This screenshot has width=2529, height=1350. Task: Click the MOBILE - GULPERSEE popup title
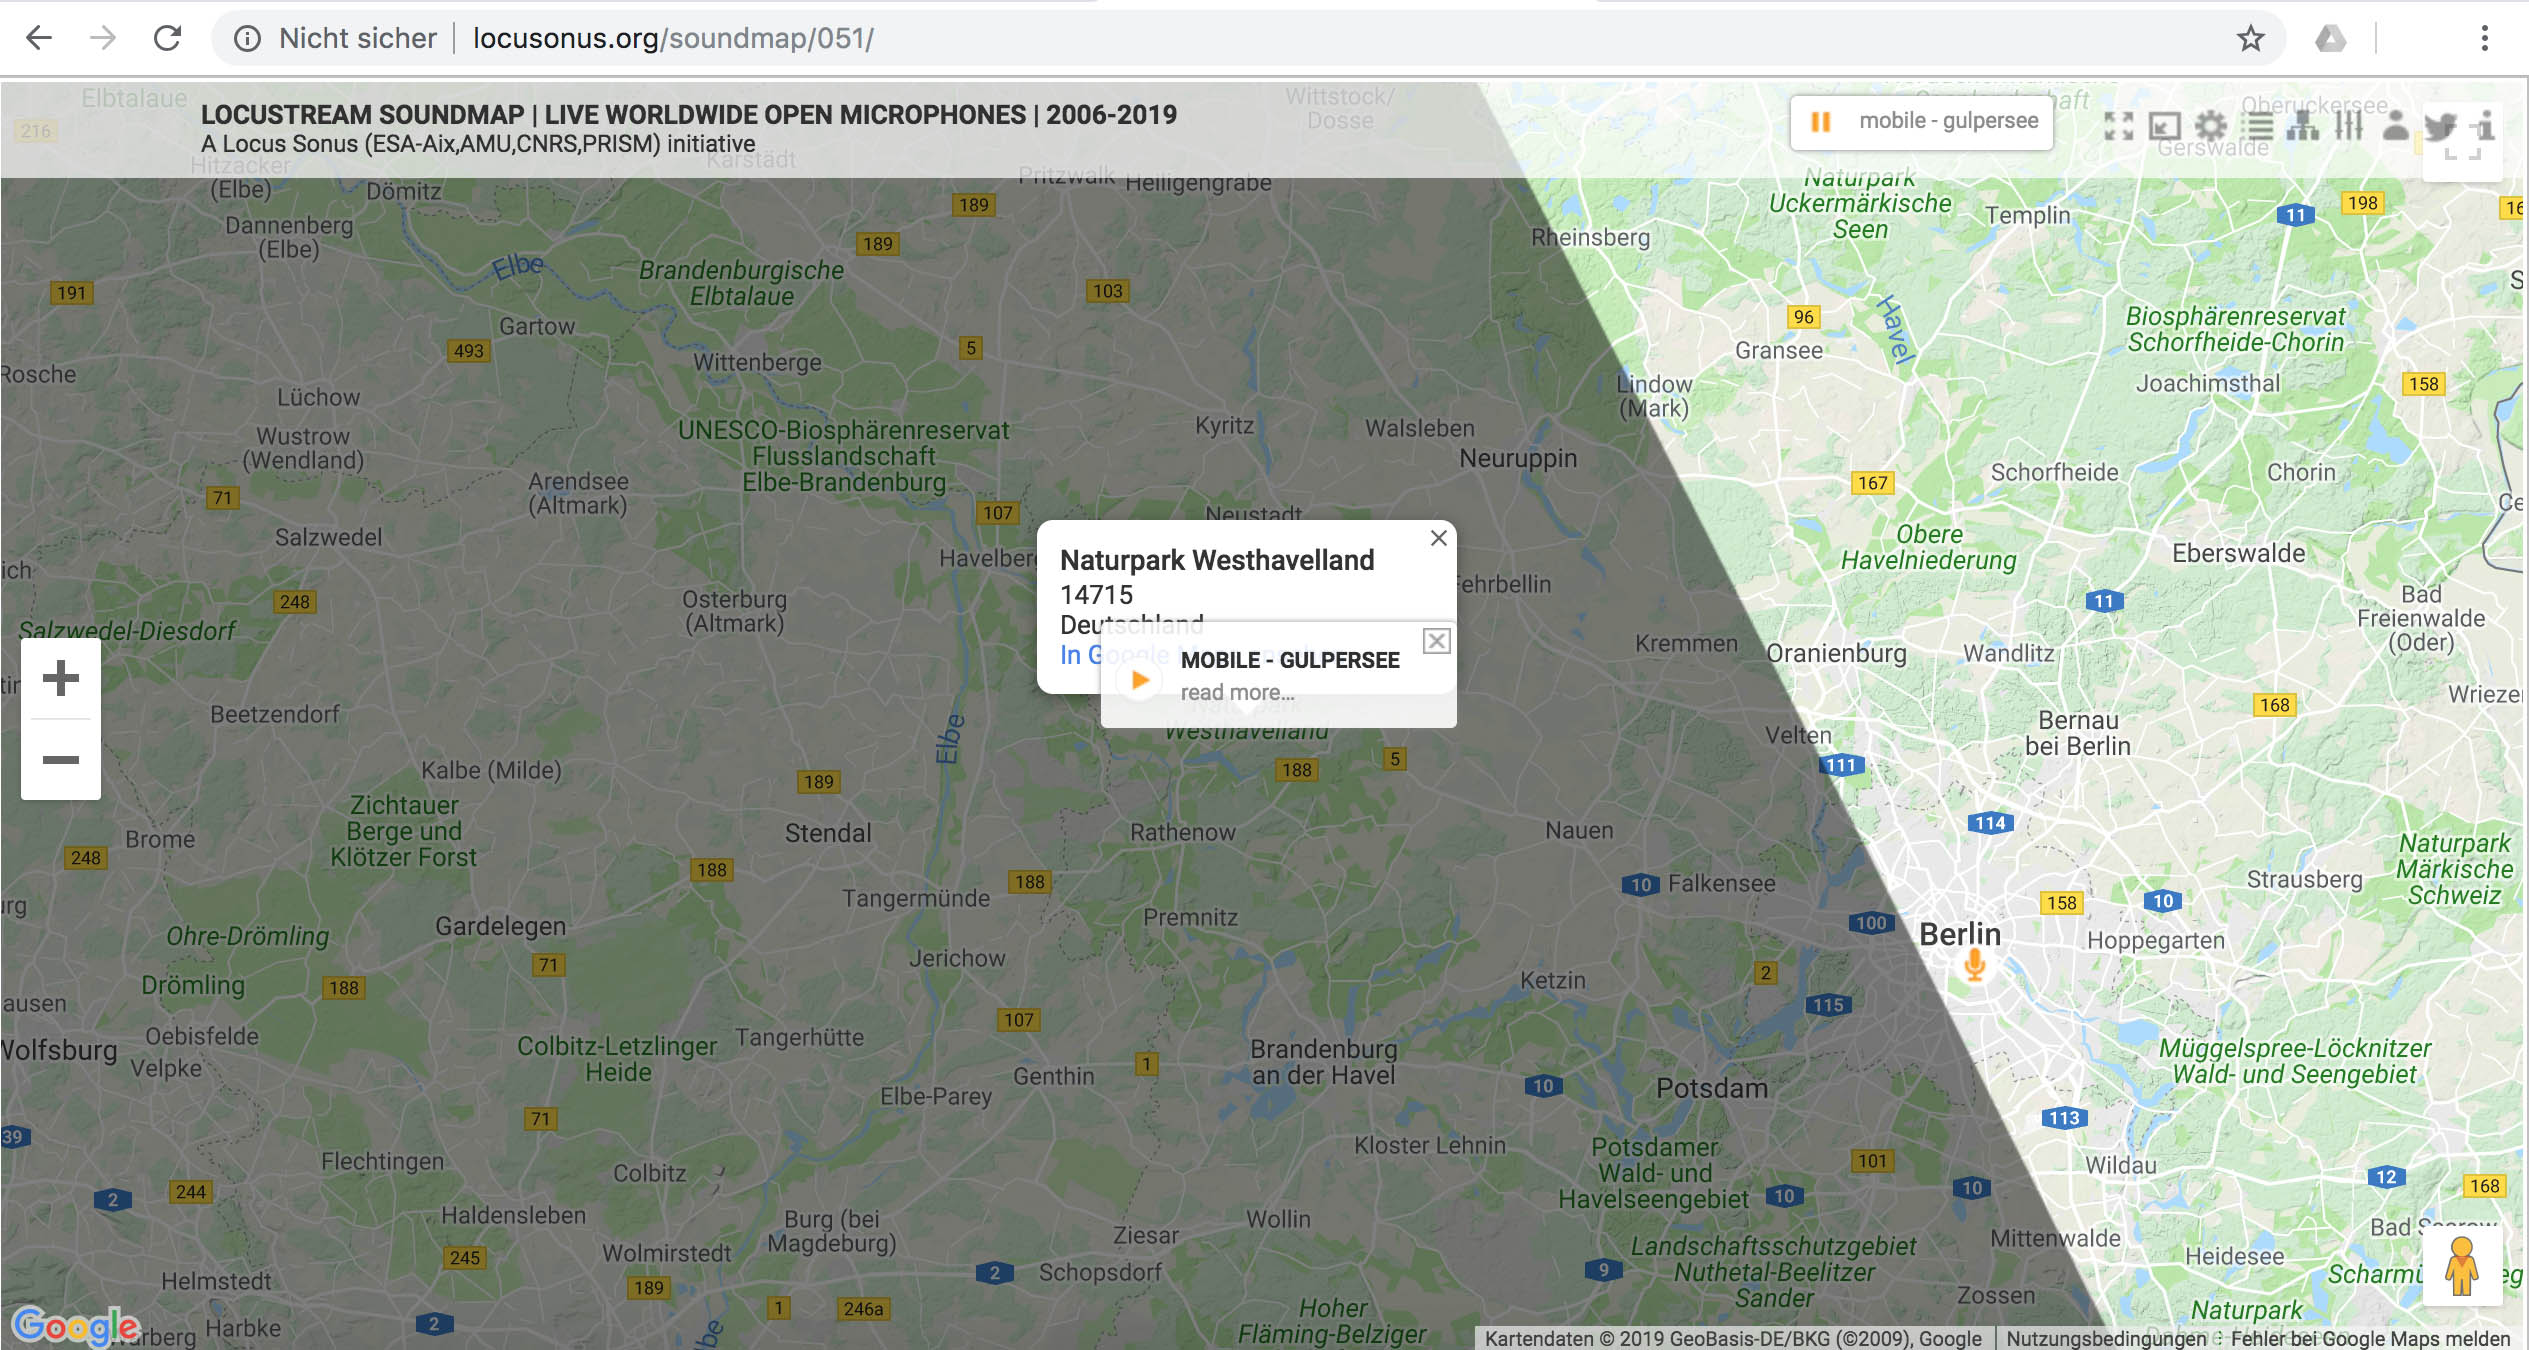point(1290,660)
